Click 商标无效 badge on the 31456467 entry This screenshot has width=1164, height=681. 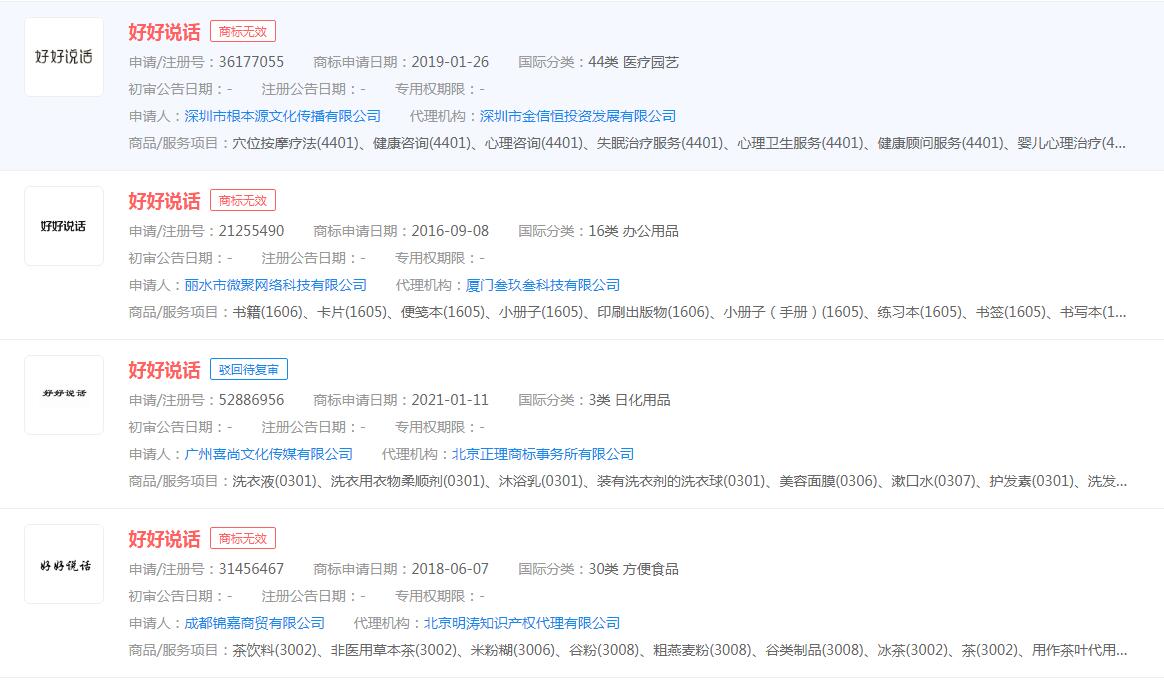click(x=243, y=538)
